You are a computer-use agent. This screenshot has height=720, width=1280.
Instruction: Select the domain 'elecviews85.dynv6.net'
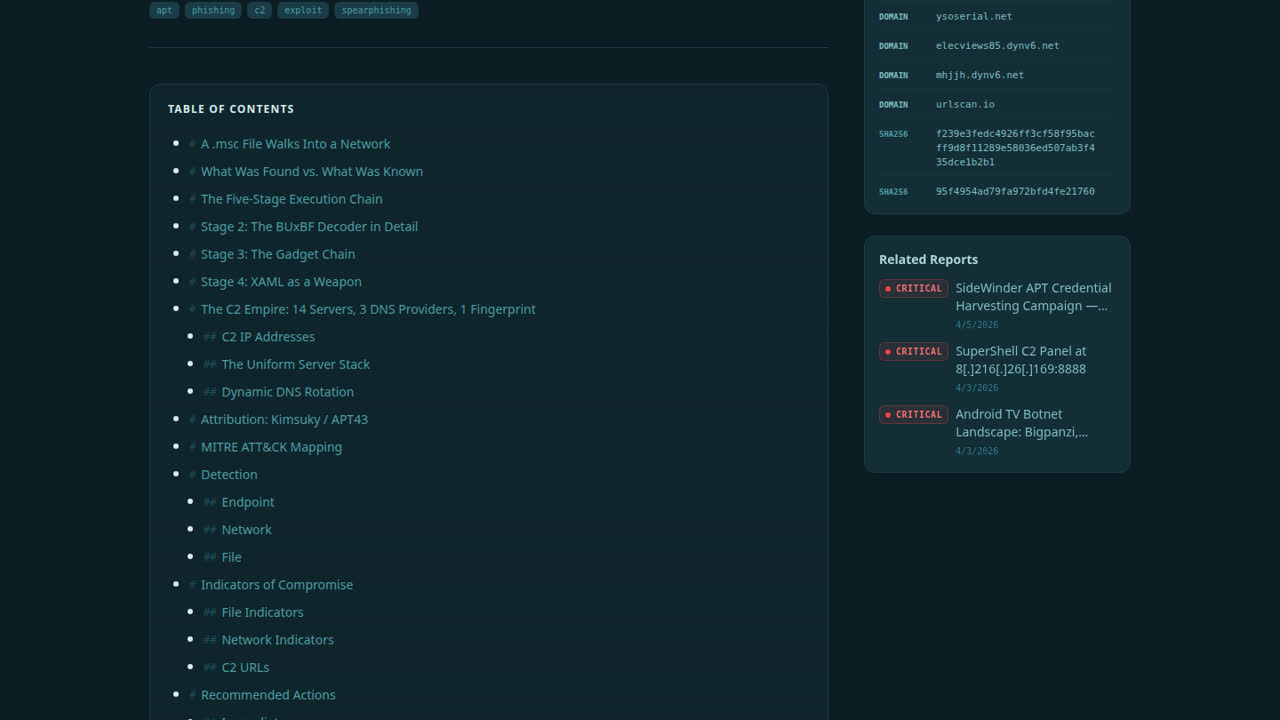[x=997, y=46]
